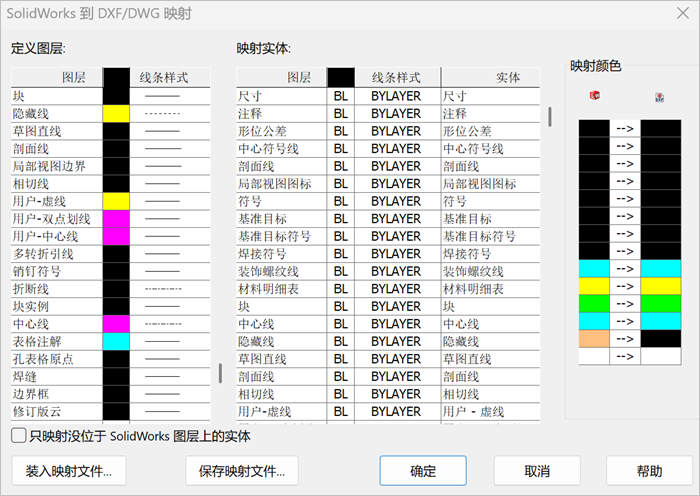Click the 实体 column header
The image size is (700, 496).
click(x=490, y=77)
